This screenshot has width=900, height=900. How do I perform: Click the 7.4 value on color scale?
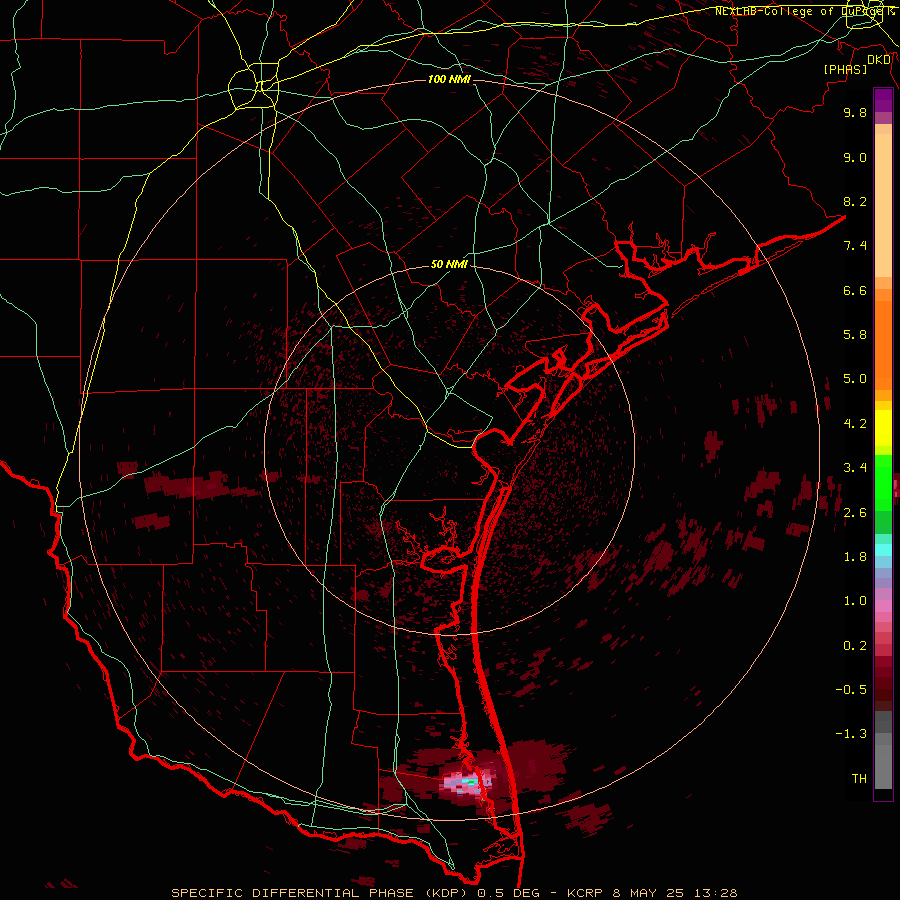[855, 246]
